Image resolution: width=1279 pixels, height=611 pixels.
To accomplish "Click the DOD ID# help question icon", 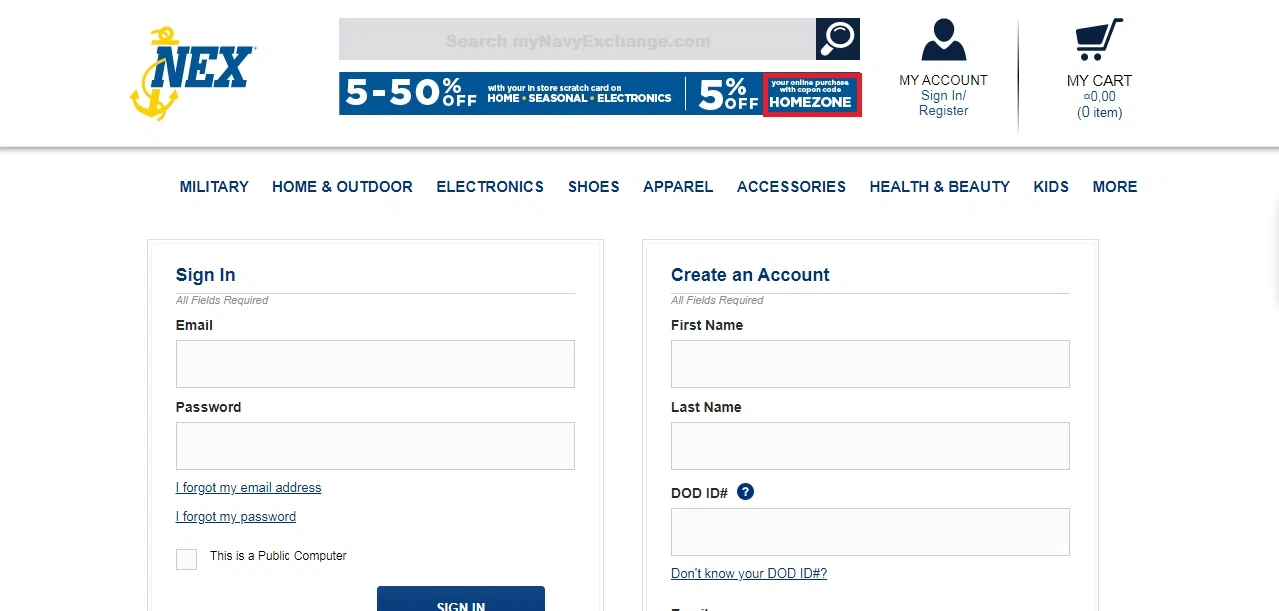I will point(745,492).
